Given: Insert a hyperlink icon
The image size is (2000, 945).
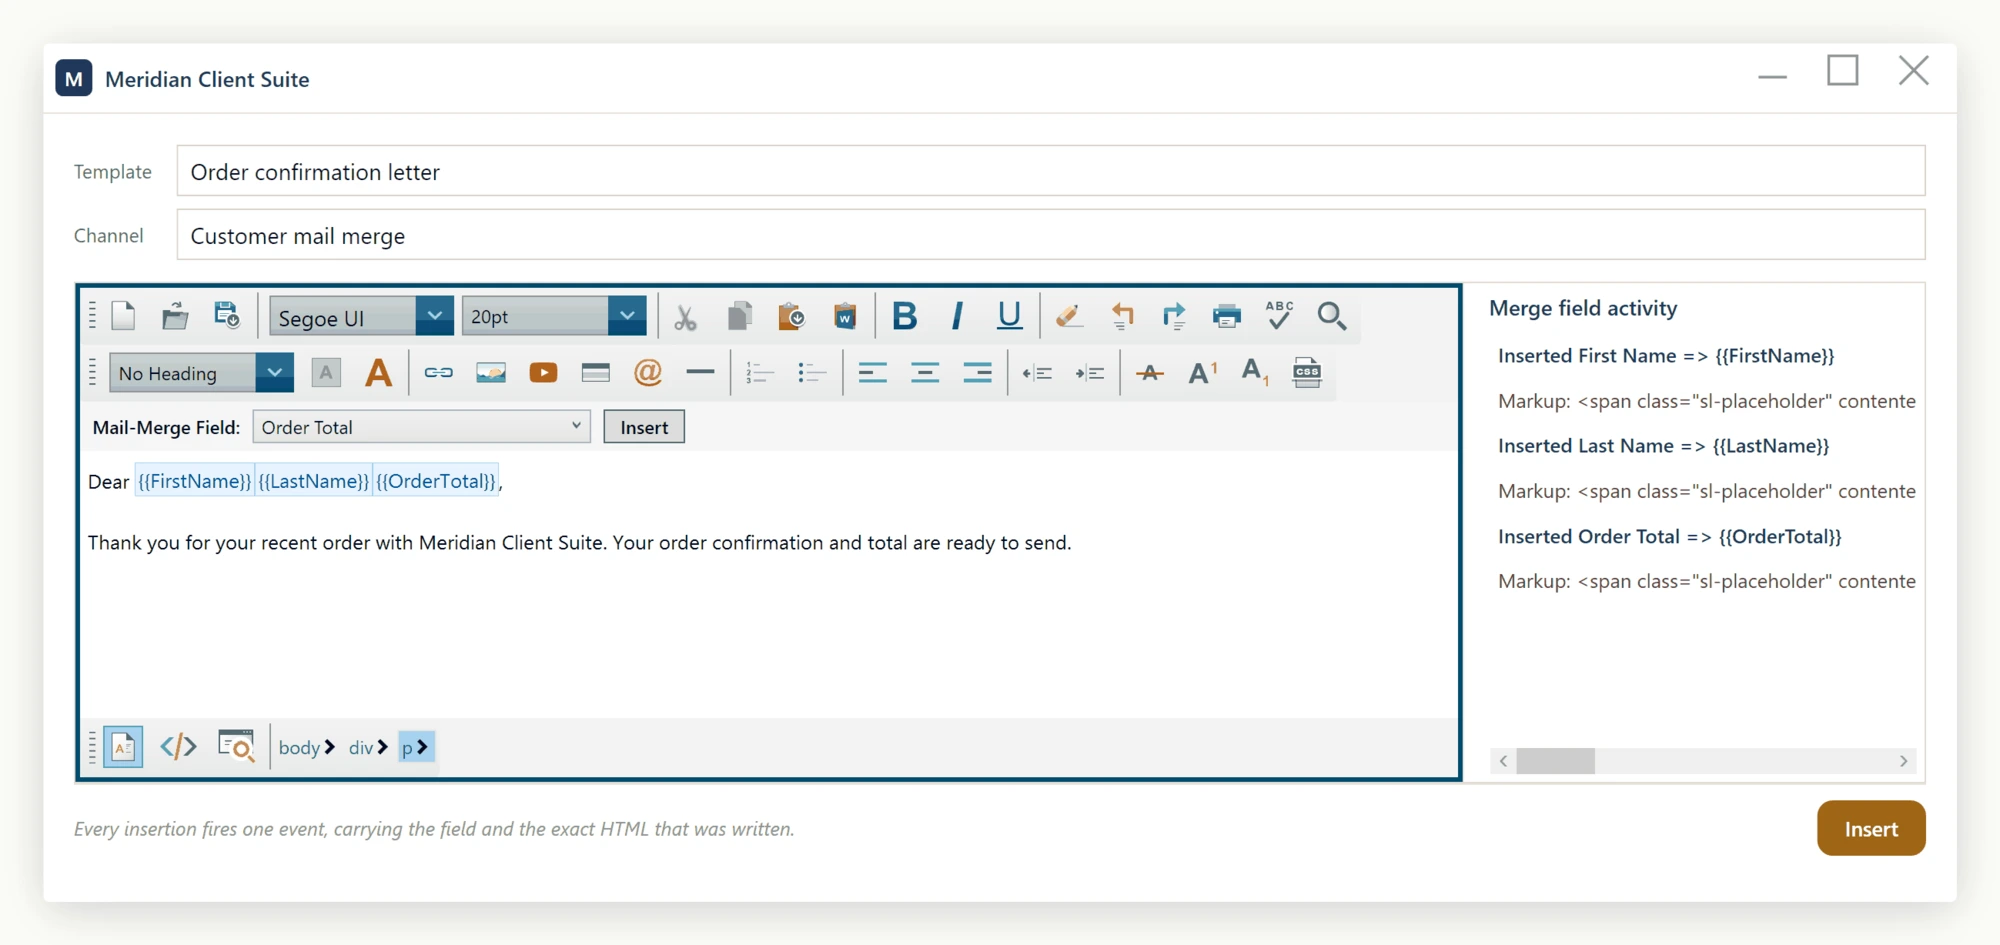Looking at the screenshot, I should [x=438, y=373].
